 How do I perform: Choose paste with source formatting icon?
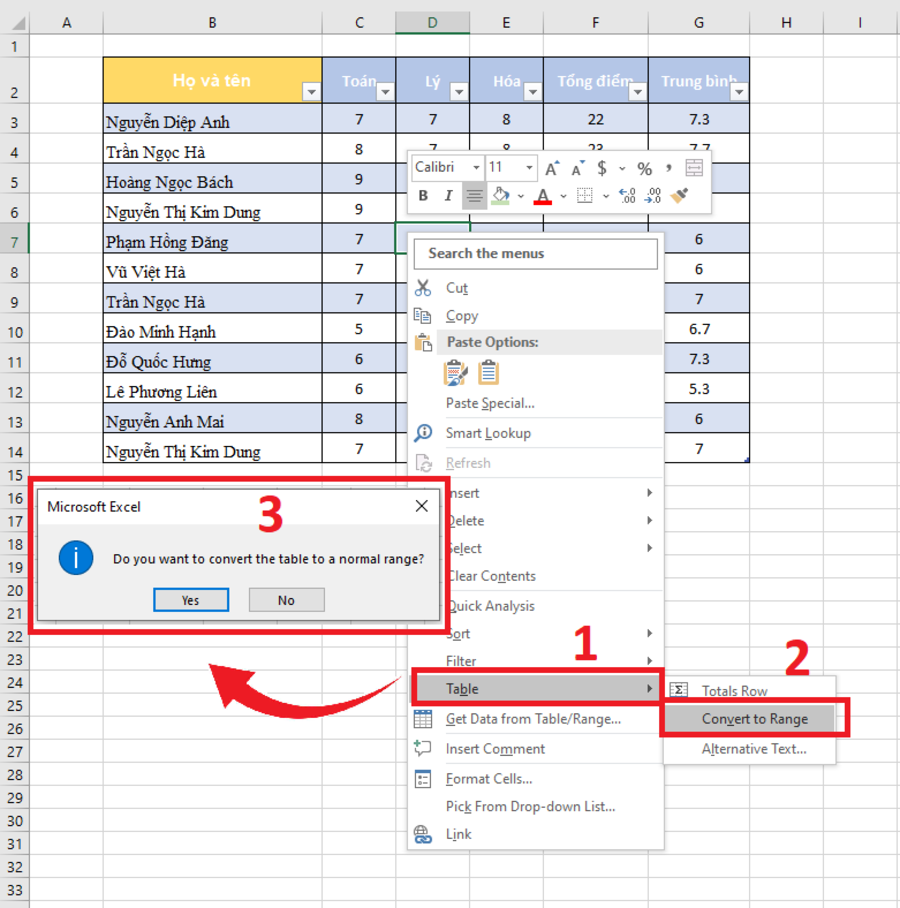point(456,373)
